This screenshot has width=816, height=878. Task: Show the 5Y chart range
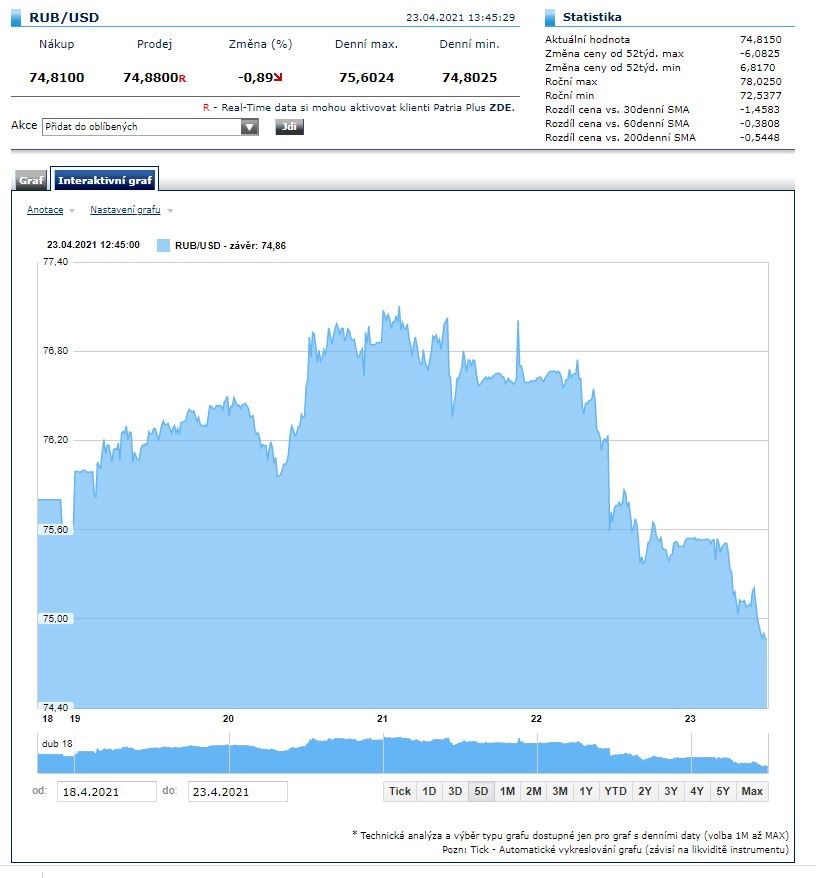pos(722,791)
